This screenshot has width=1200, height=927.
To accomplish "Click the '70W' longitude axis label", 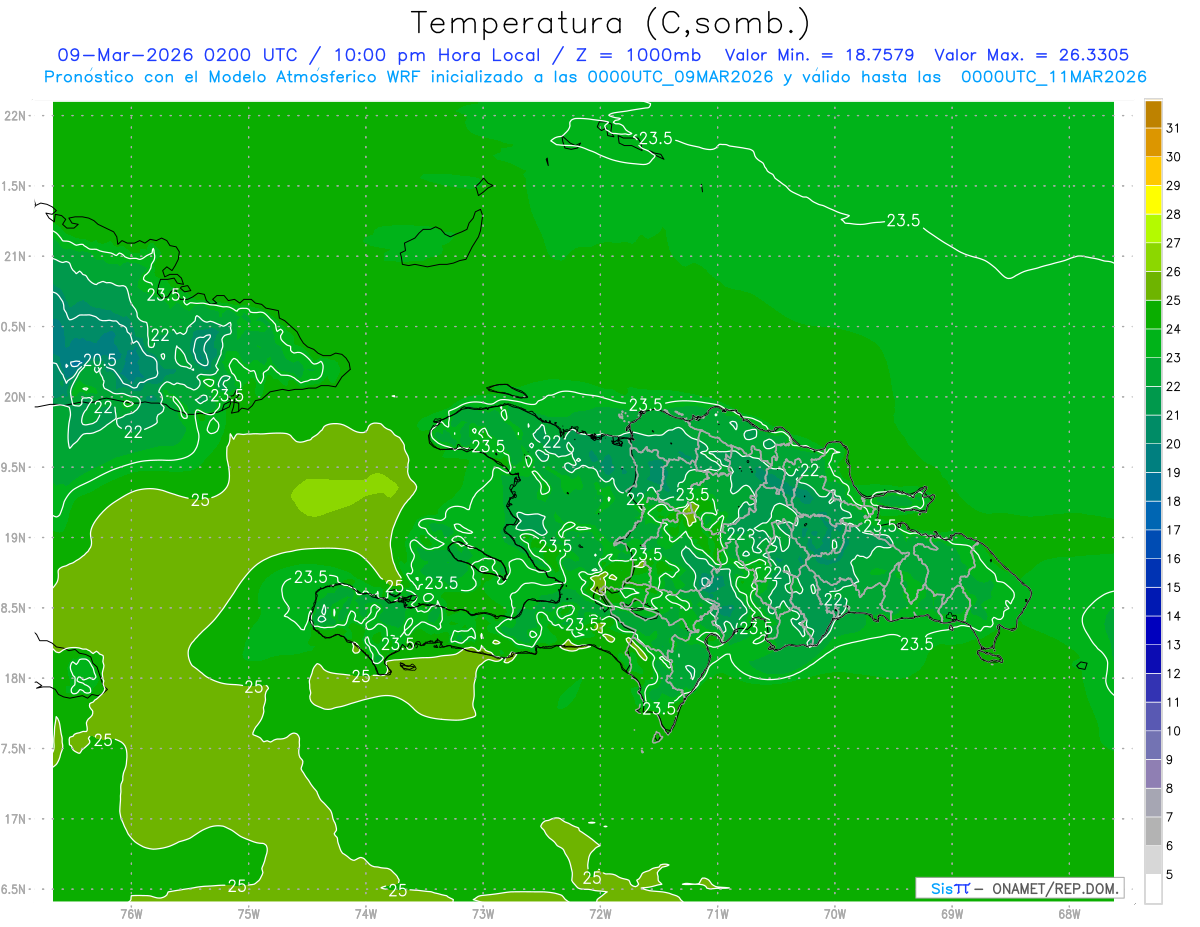I will [834, 913].
